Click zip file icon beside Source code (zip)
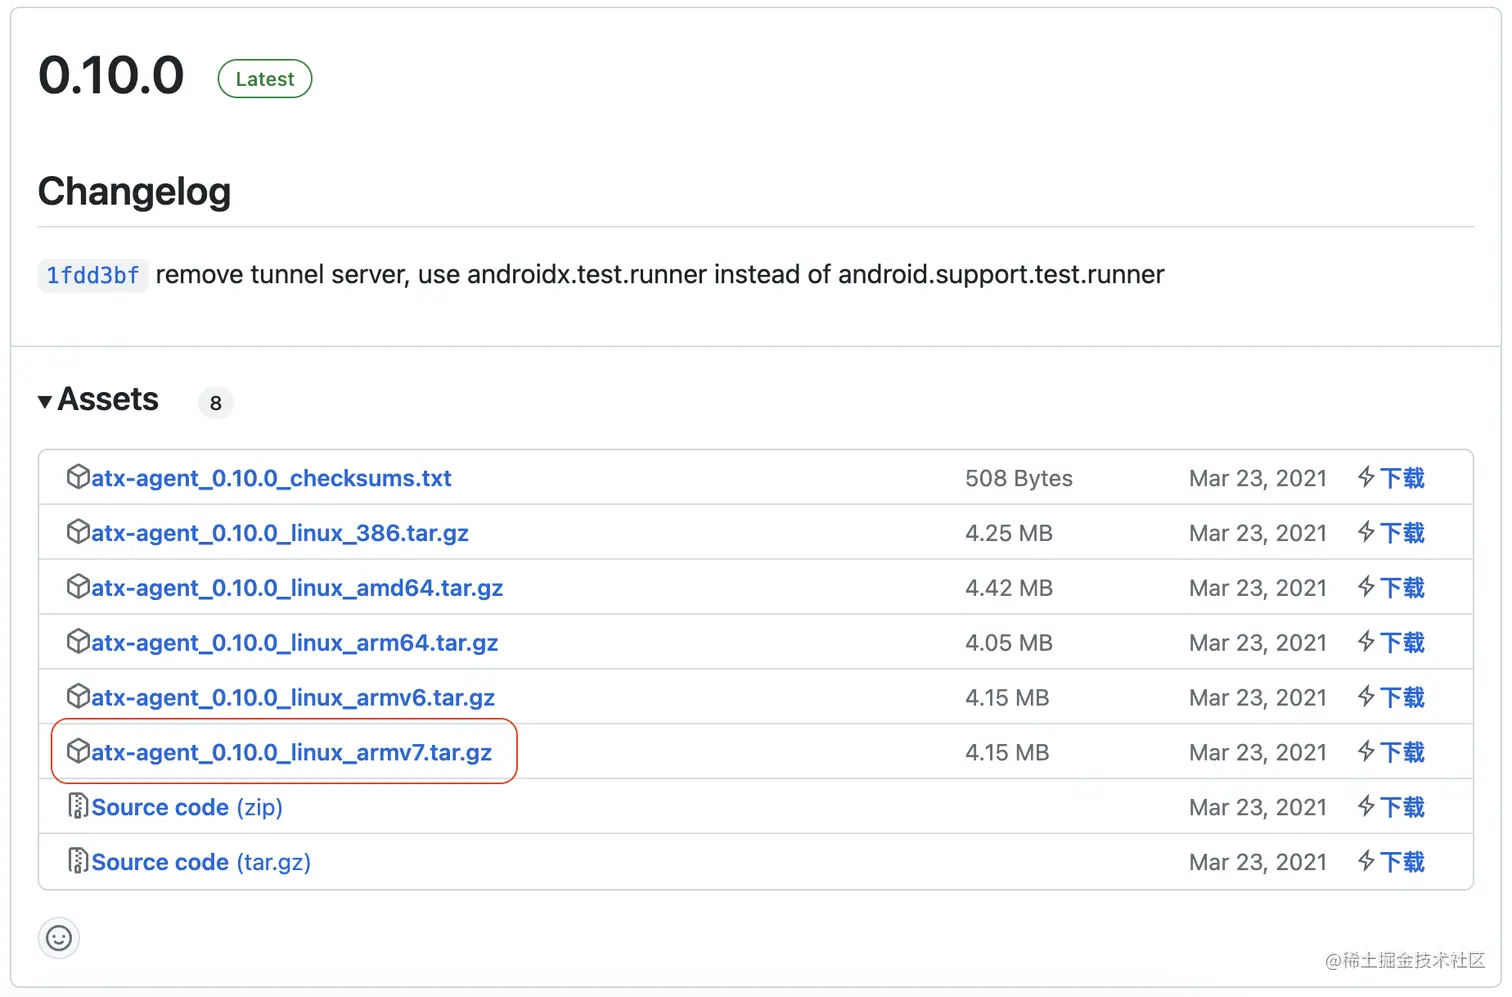1512x997 pixels. click(78, 806)
